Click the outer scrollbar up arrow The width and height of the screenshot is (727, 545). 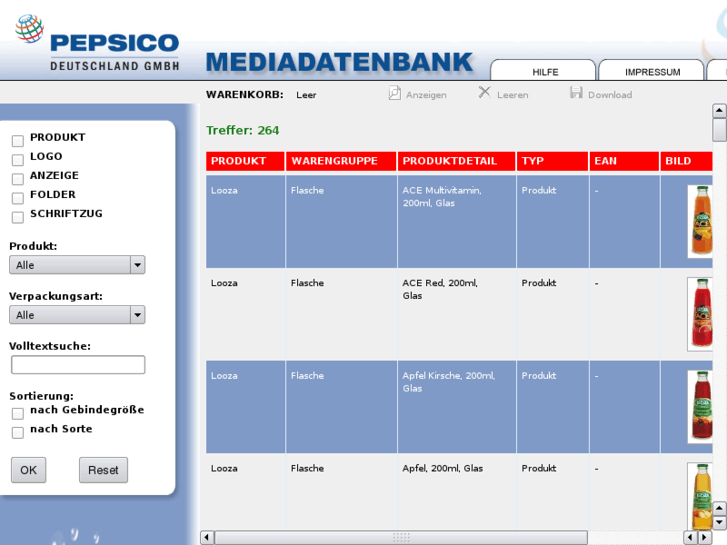click(719, 110)
